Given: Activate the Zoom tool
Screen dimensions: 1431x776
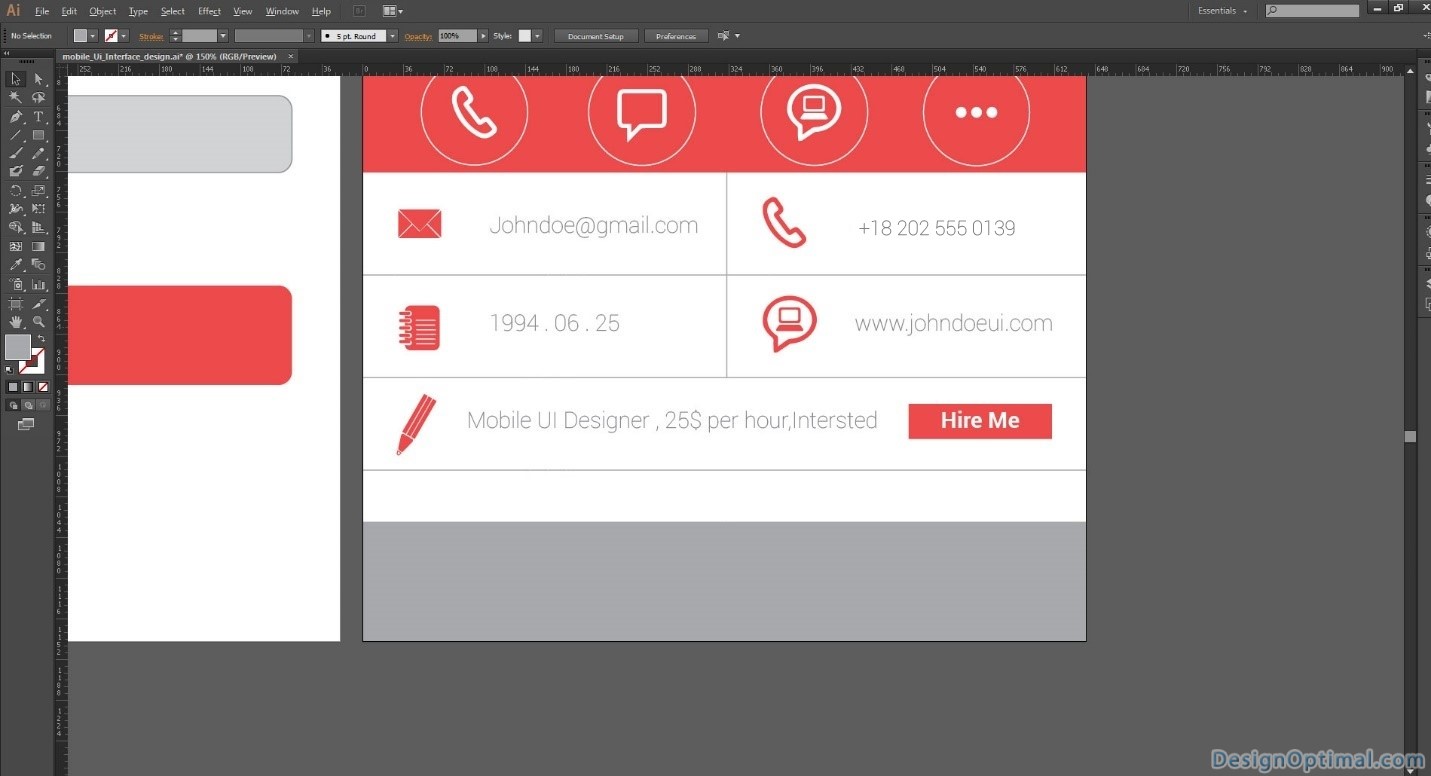Looking at the screenshot, I should [x=38, y=322].
